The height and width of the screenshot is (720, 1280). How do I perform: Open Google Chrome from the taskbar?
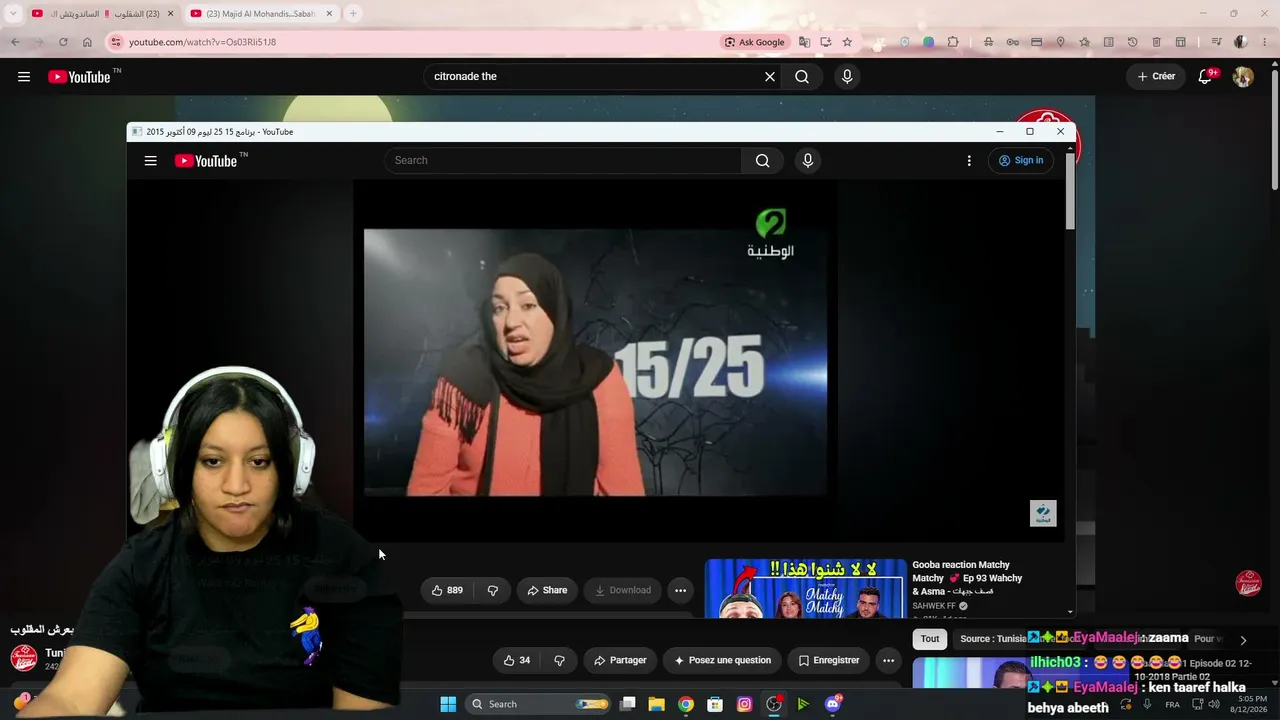(x=686, y=704)
